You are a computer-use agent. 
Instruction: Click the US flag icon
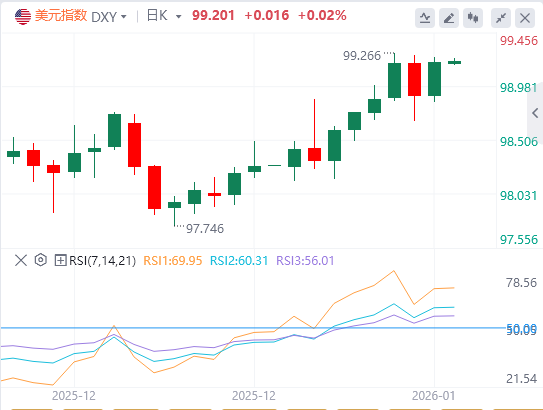(x=23, y=16)
